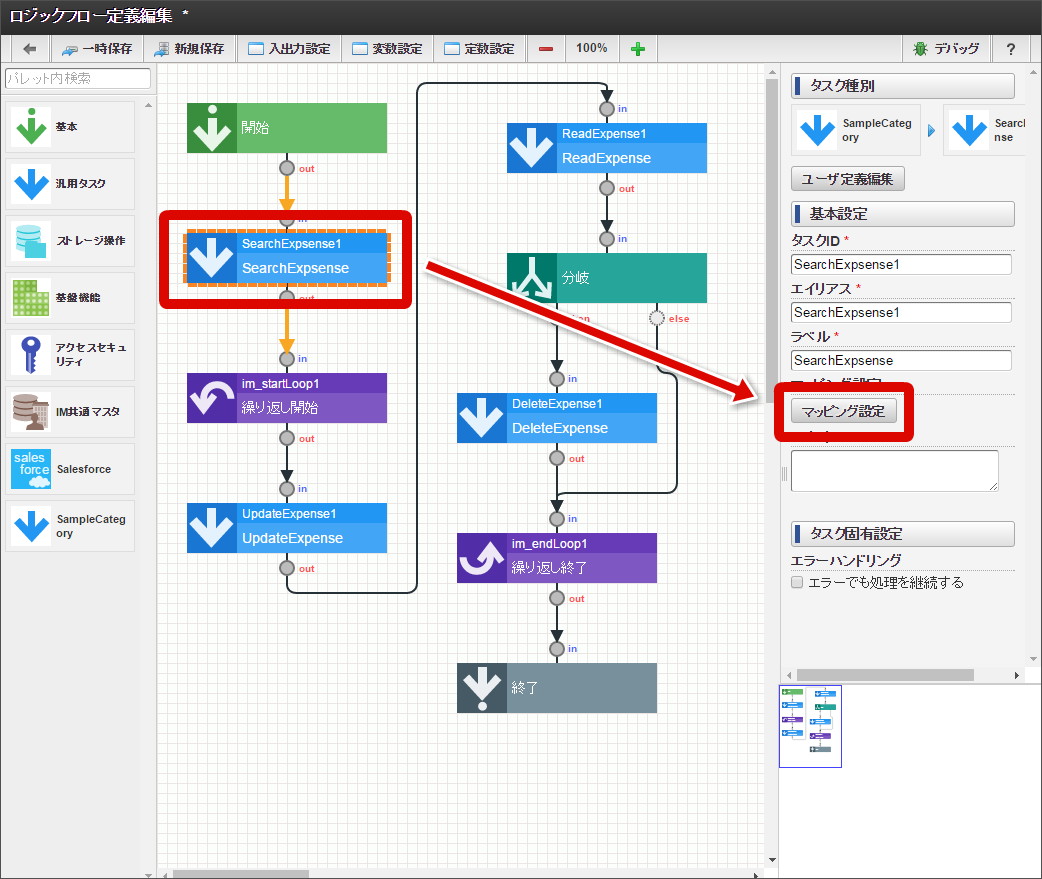Click the 100% zoom level indicator

pos(591,49)
